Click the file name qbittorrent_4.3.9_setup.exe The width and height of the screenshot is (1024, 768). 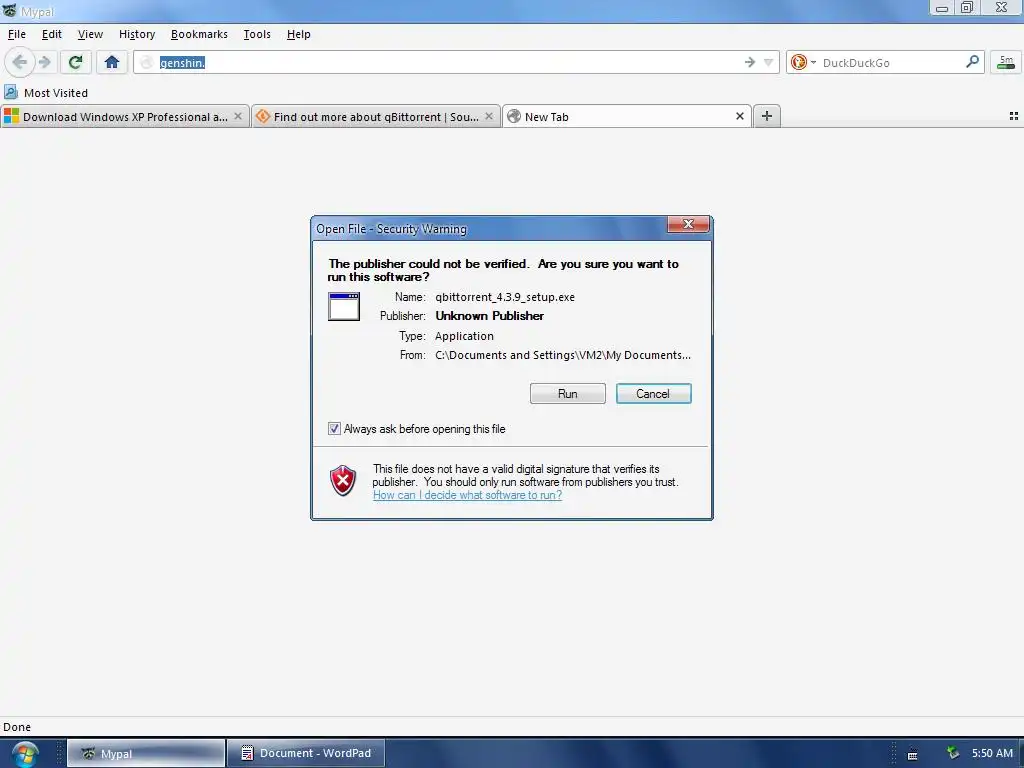tap(505, 297)
